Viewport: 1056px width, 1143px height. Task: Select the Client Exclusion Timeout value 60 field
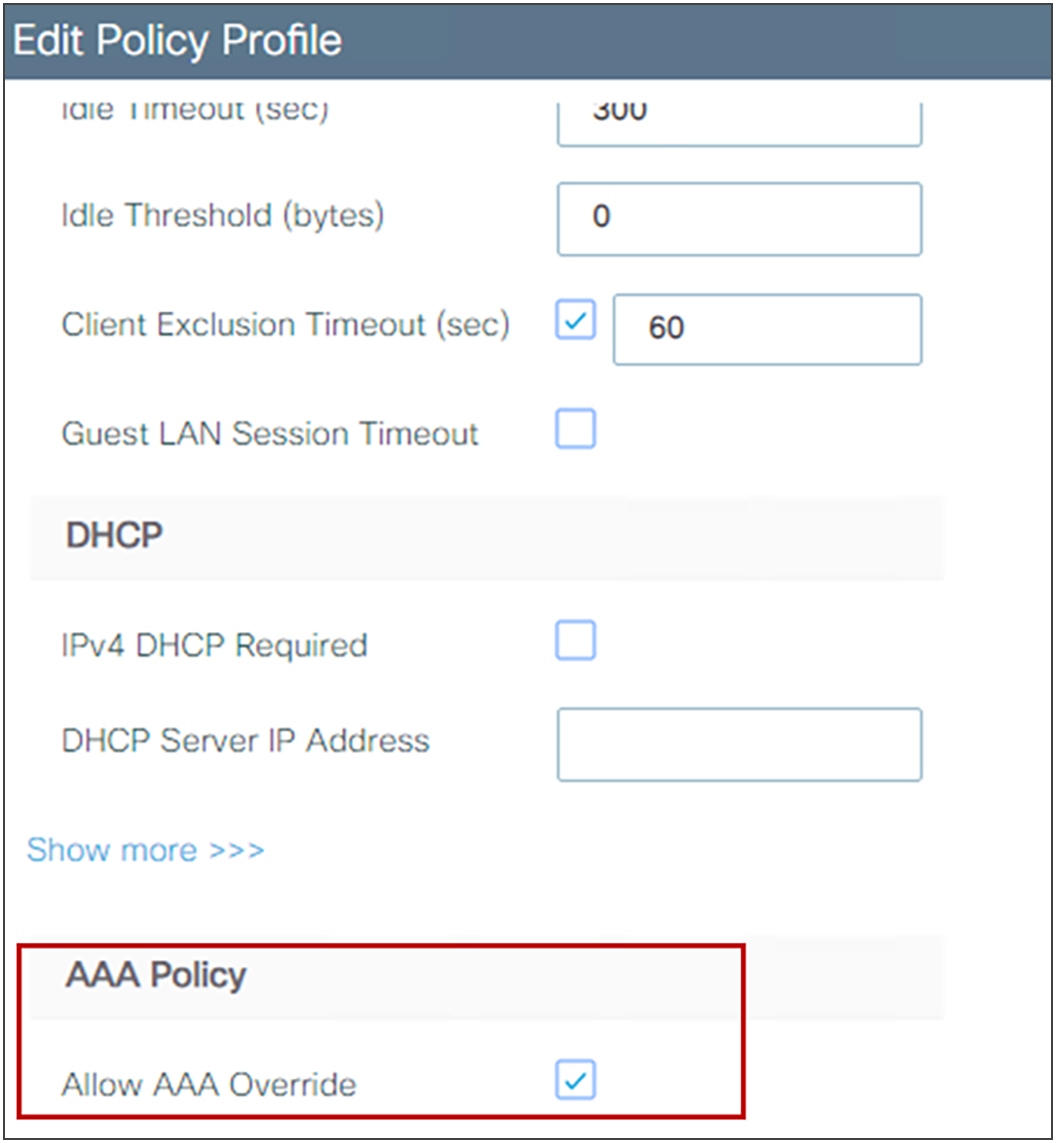click(x=767, y=329)
